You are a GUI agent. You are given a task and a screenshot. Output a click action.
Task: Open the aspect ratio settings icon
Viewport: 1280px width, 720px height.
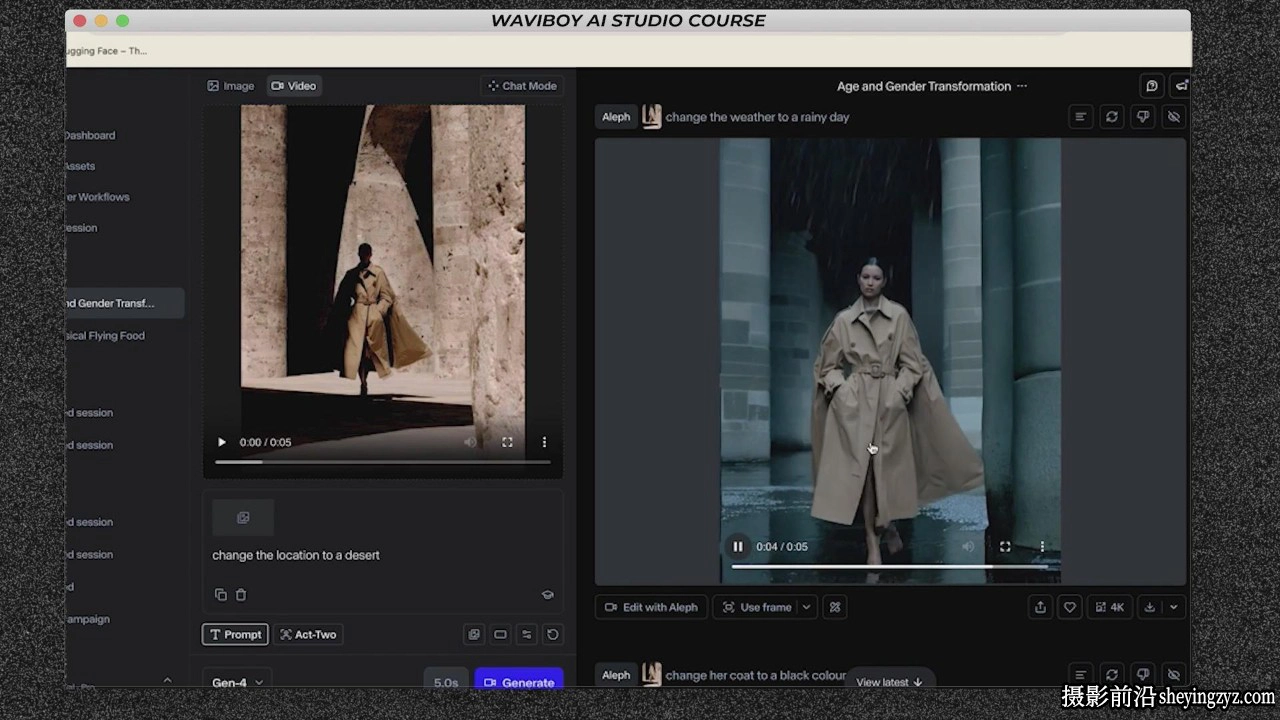click(500, 634)
